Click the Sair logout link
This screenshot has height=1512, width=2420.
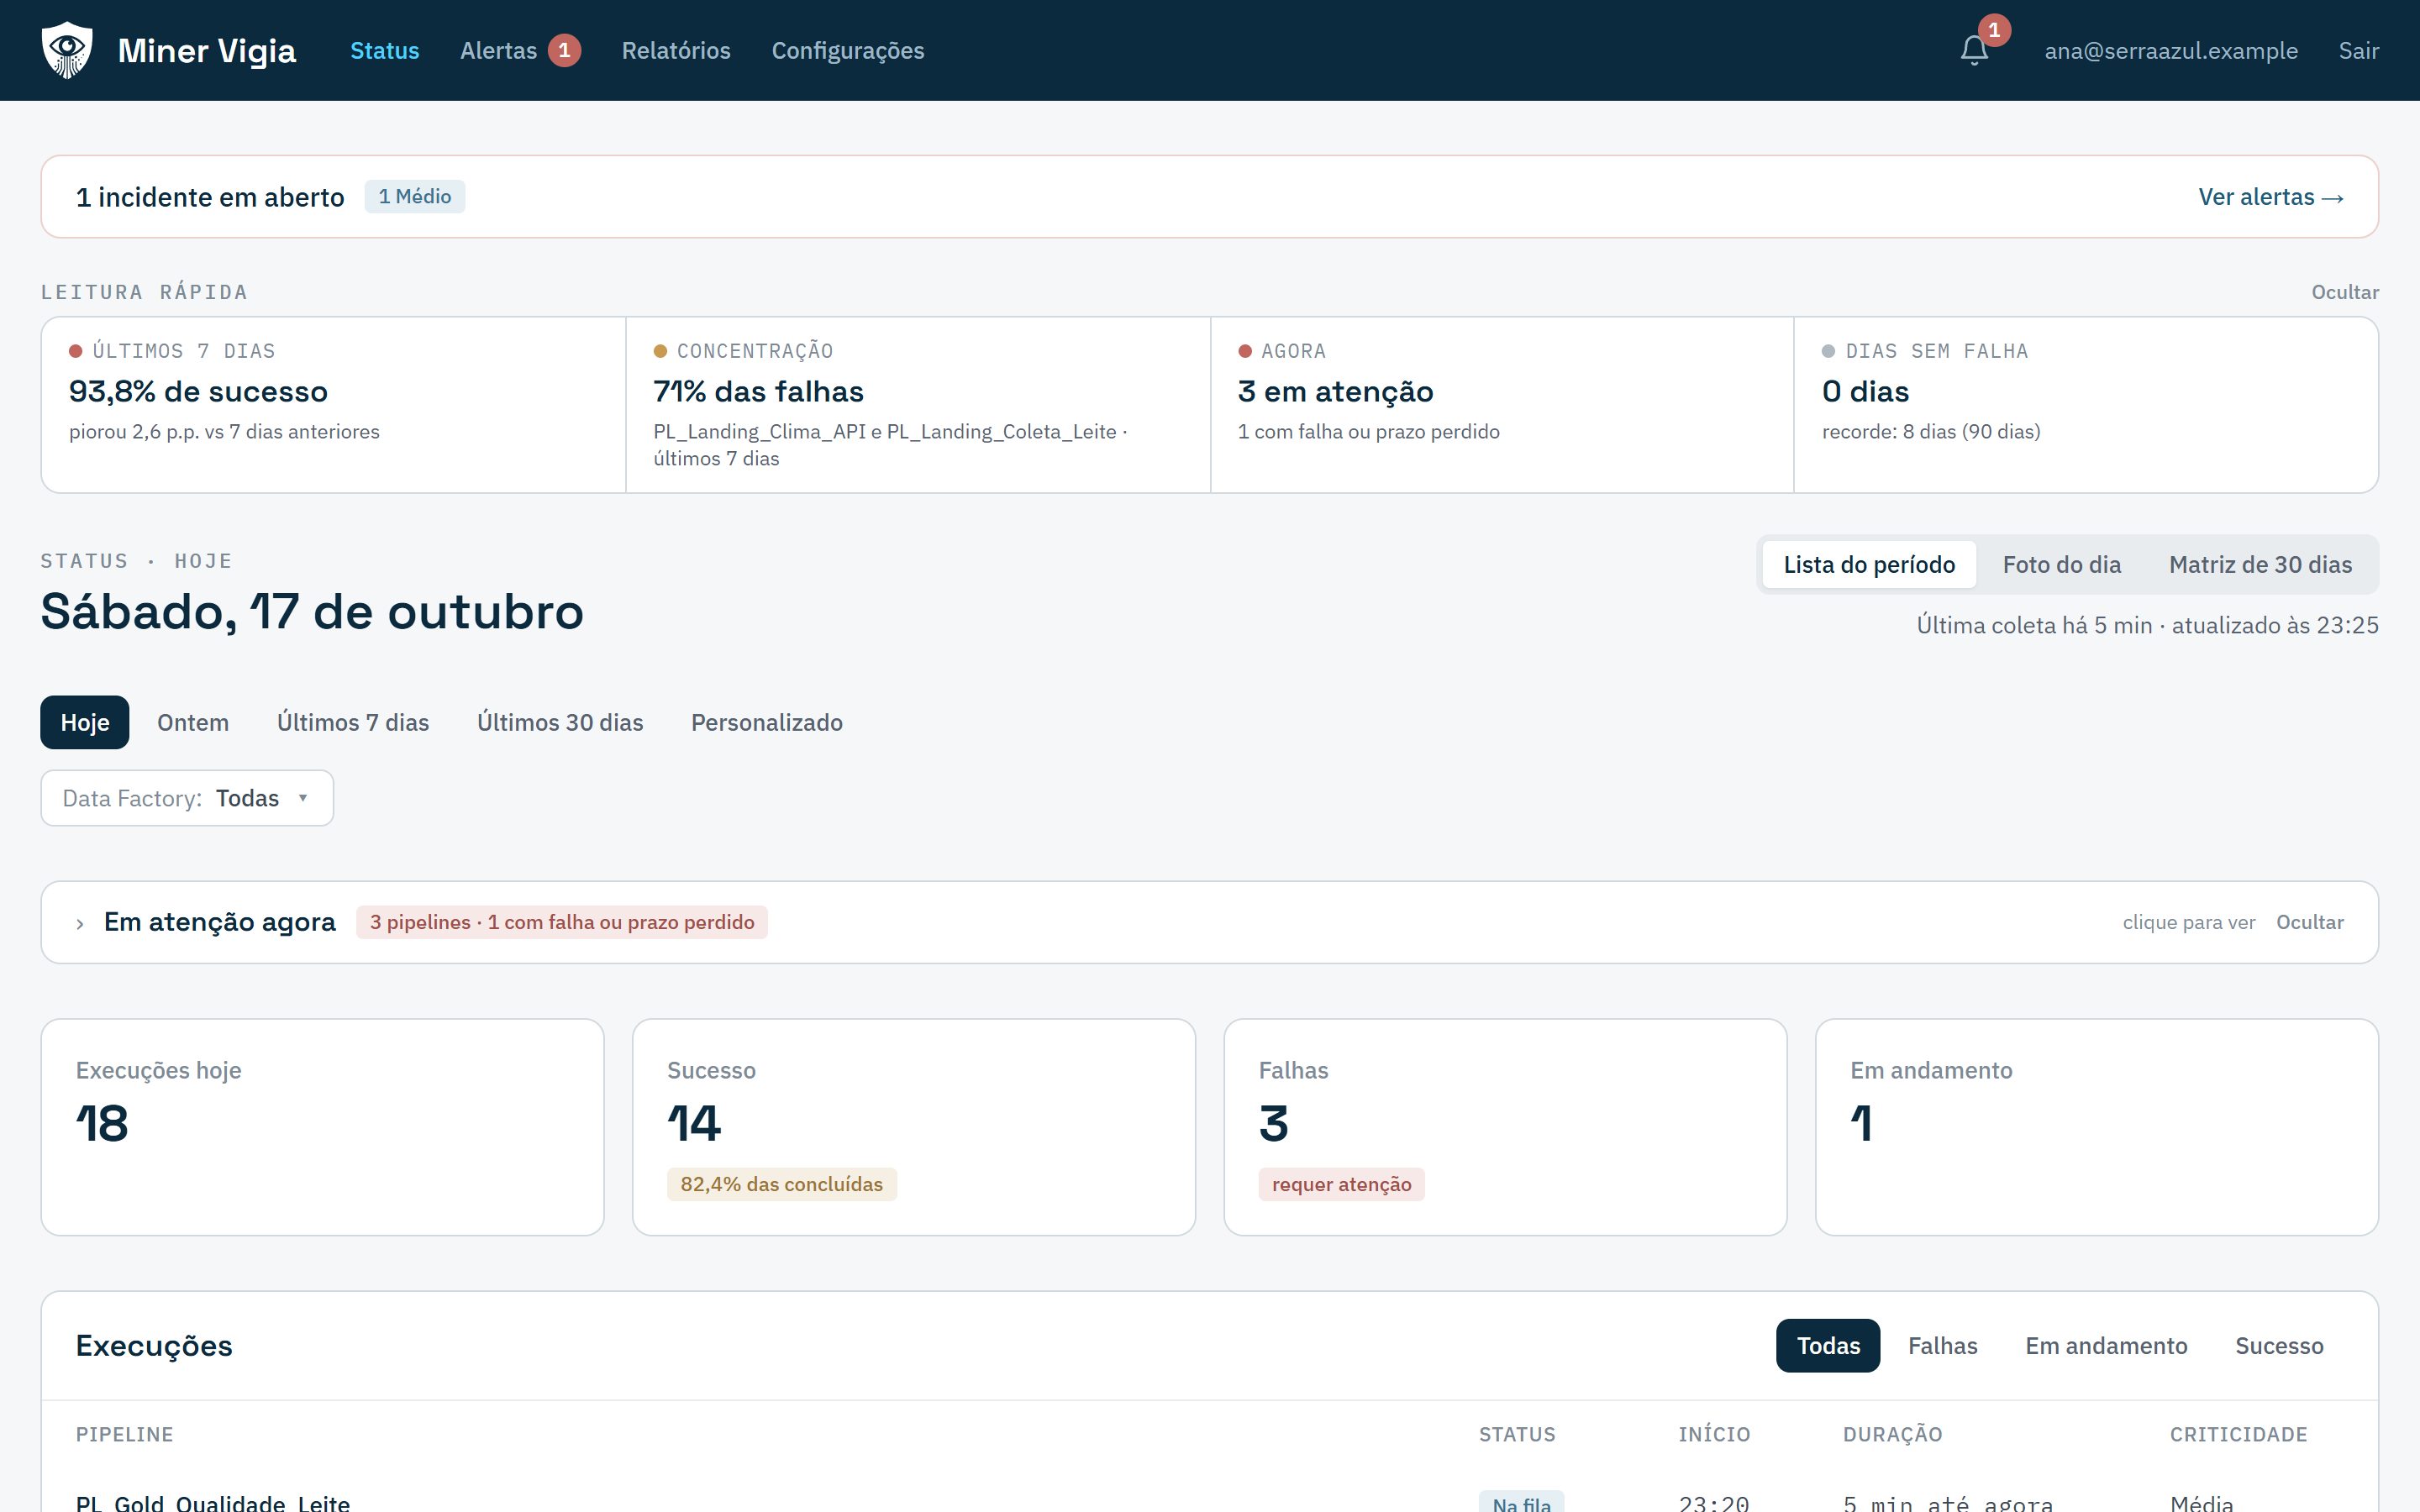point(2358,50)
